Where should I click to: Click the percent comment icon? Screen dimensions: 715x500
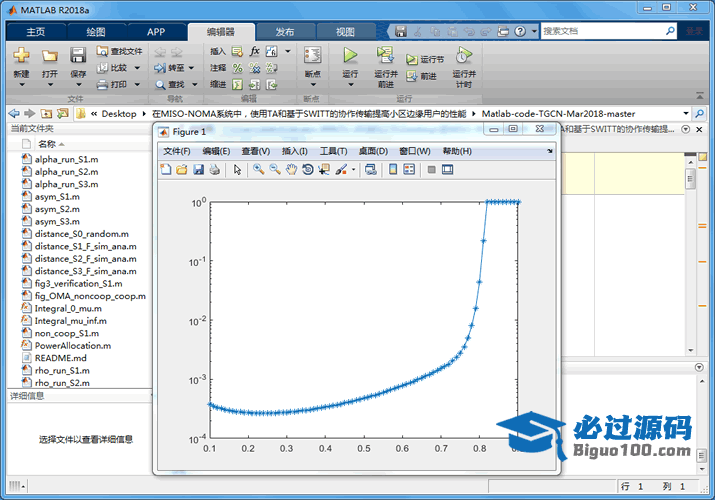pos(237,68)
